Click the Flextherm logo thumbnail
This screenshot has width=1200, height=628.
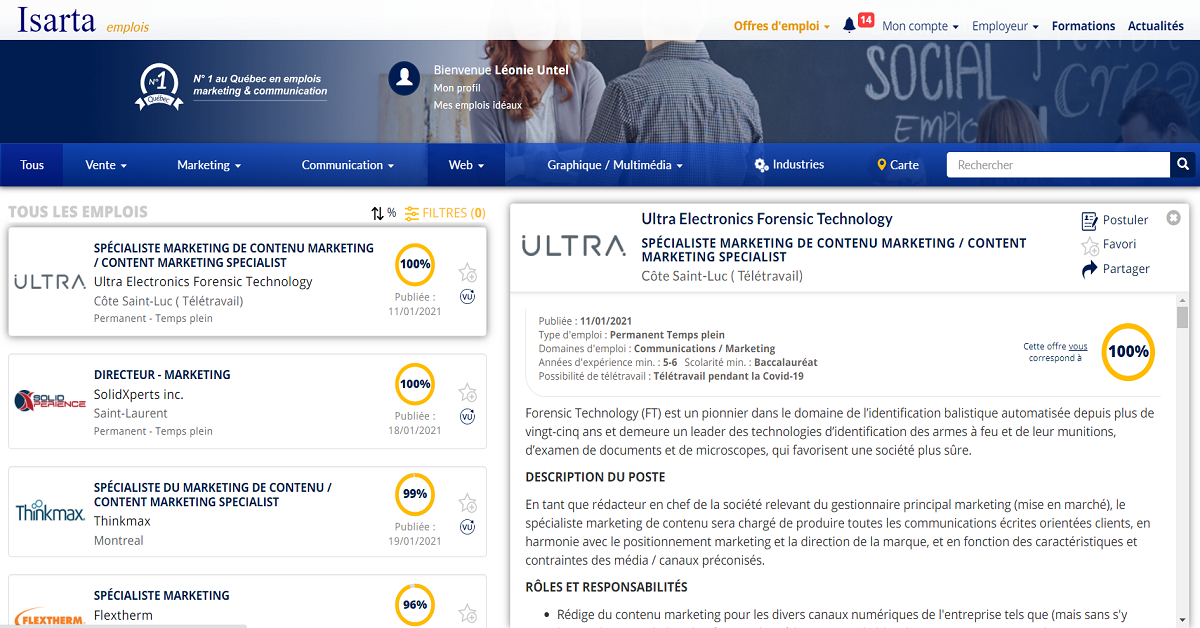50,616
